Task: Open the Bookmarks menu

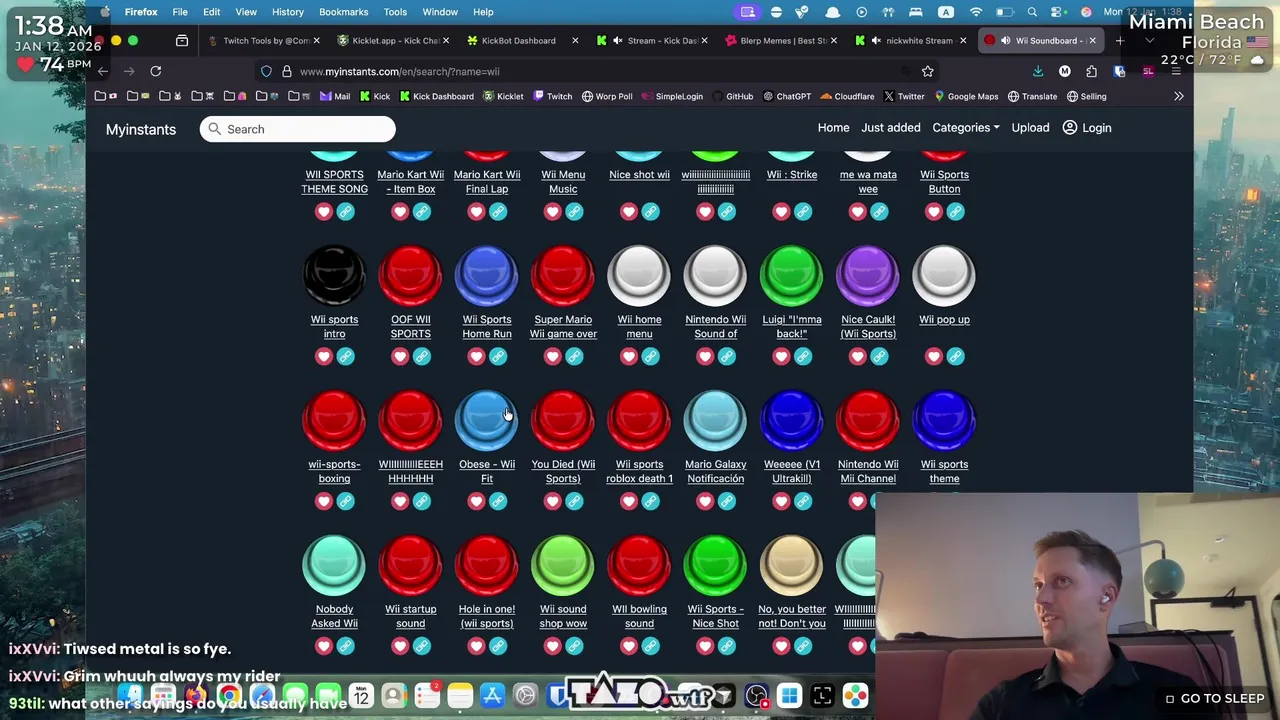Action: point(343,12)
